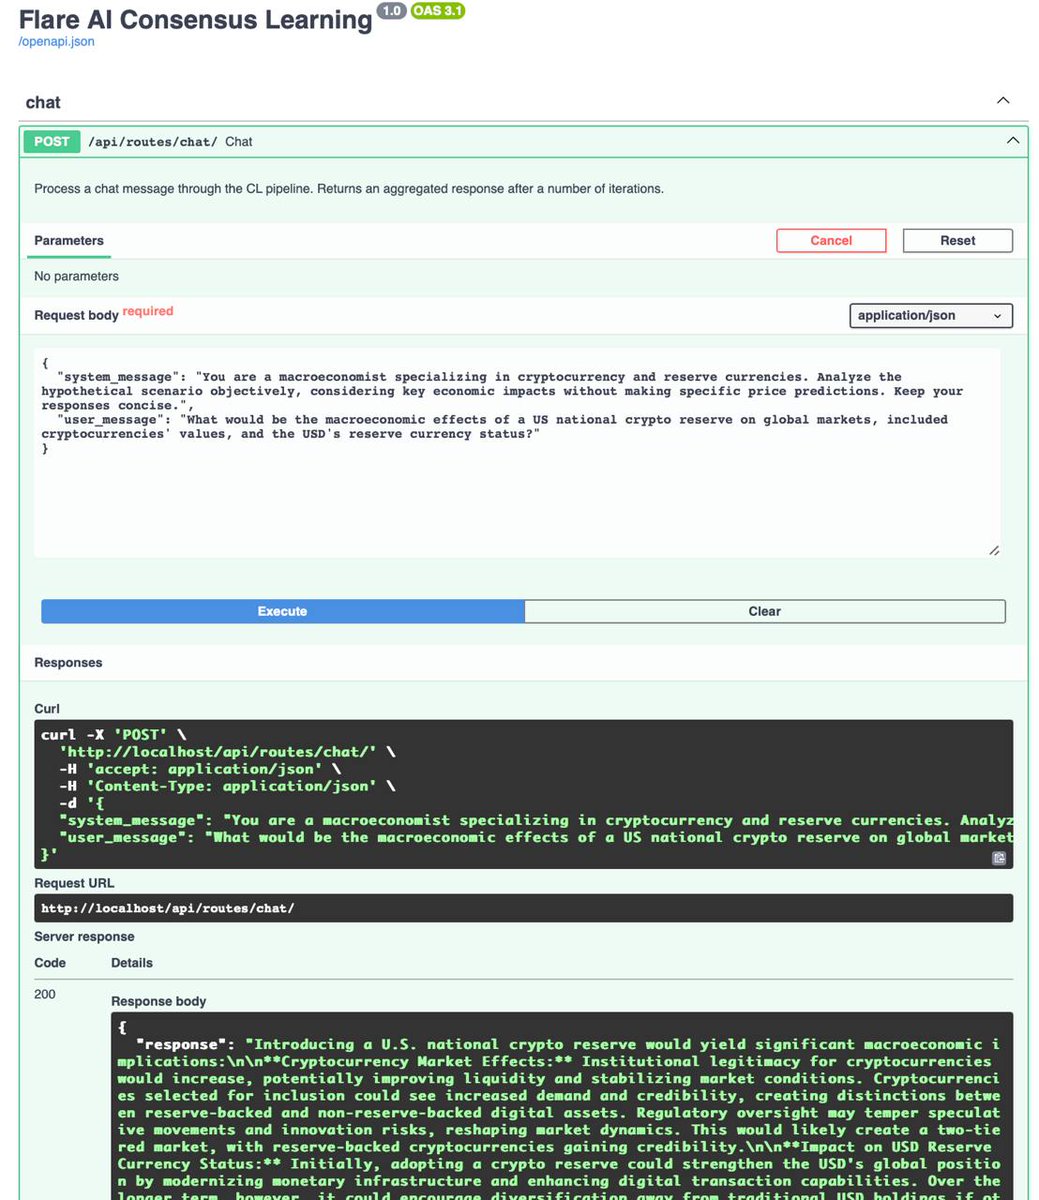Click the Cancel button
The image size is (1039, 1200).
click(x=831, y=240)
